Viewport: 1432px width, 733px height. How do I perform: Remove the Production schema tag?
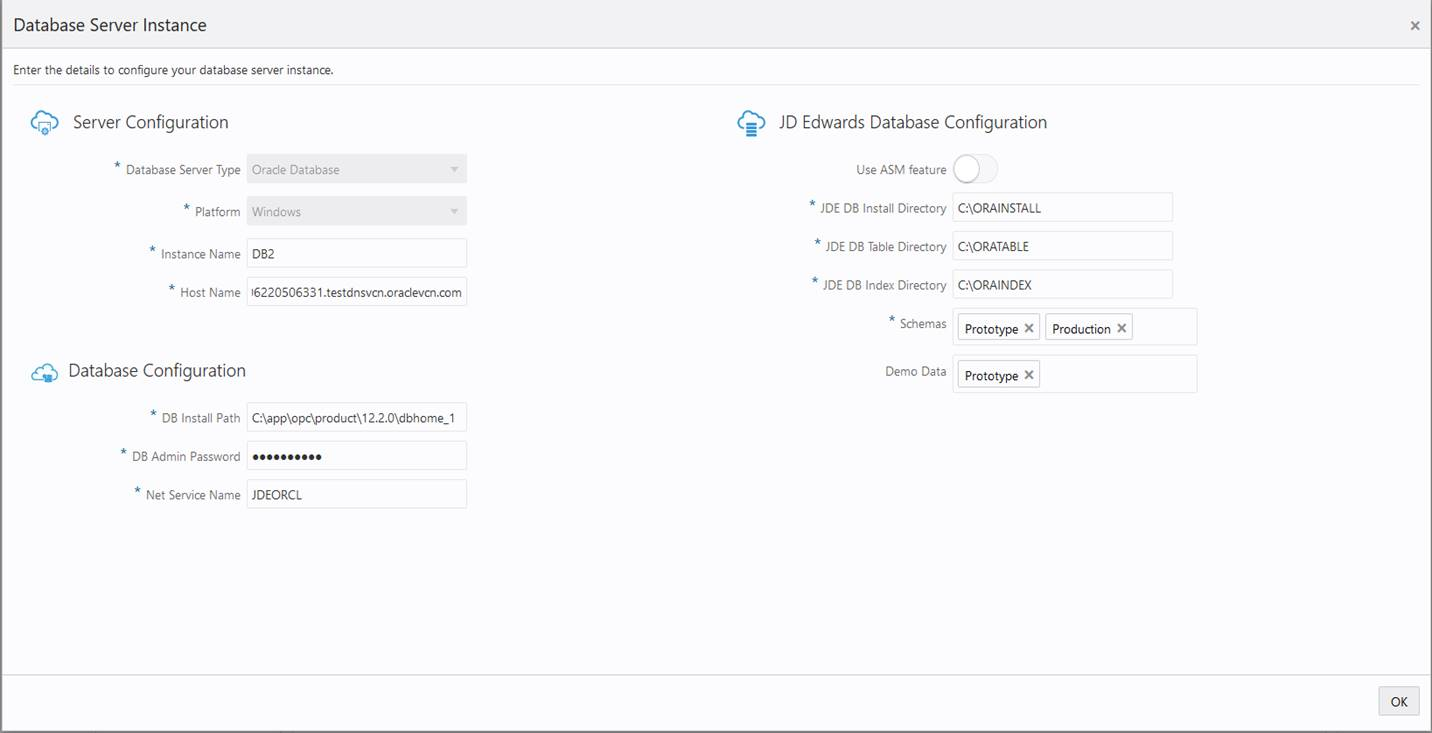click(1122, 327)
